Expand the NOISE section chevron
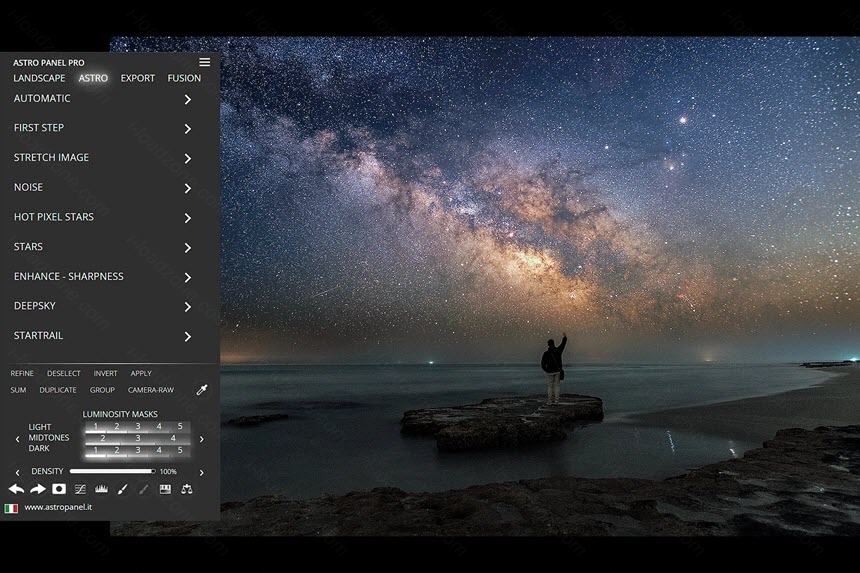Viewport: 860px width, 573px height. pyautogui.click(x=188, y=188)
